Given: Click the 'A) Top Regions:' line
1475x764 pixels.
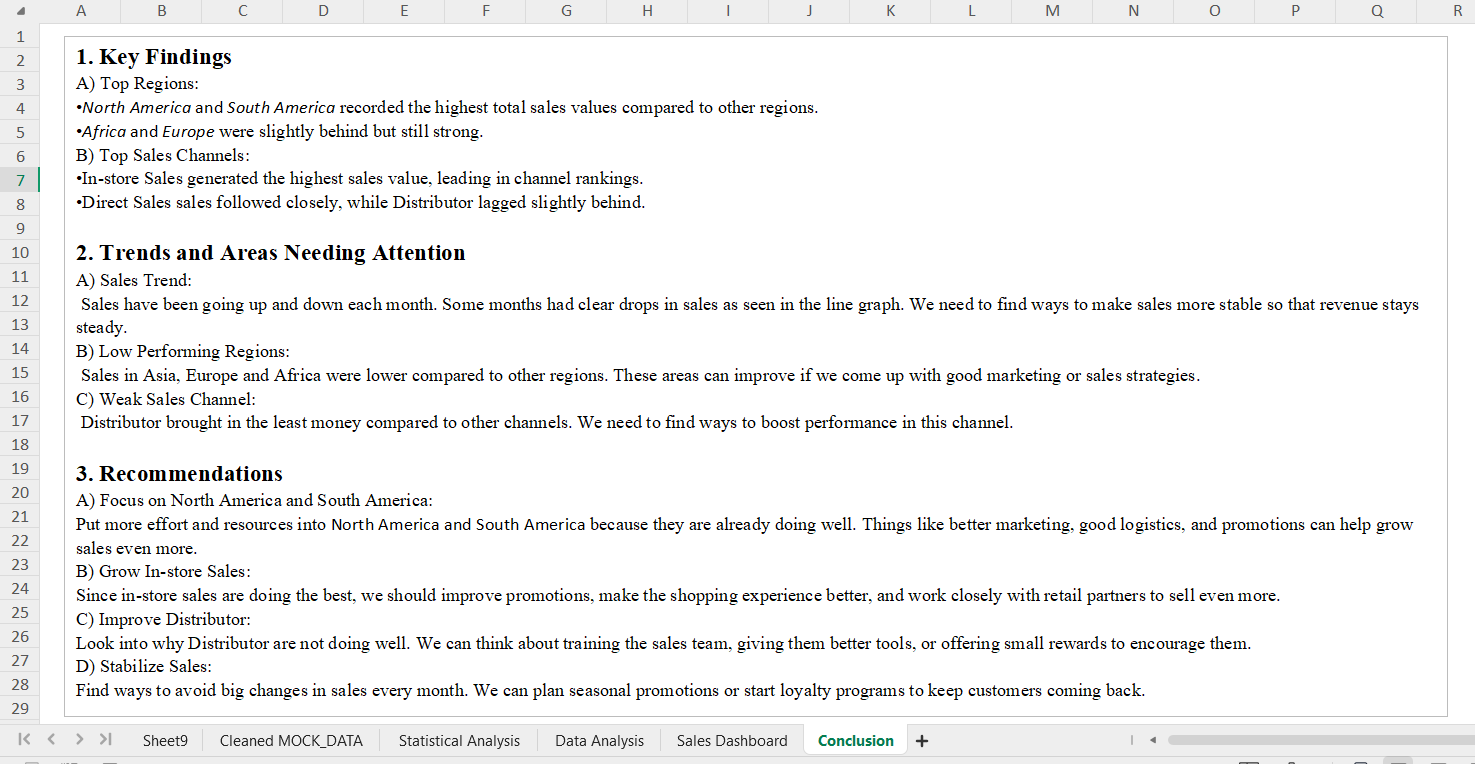Looking at the screenshot, I should click(137, 84).
